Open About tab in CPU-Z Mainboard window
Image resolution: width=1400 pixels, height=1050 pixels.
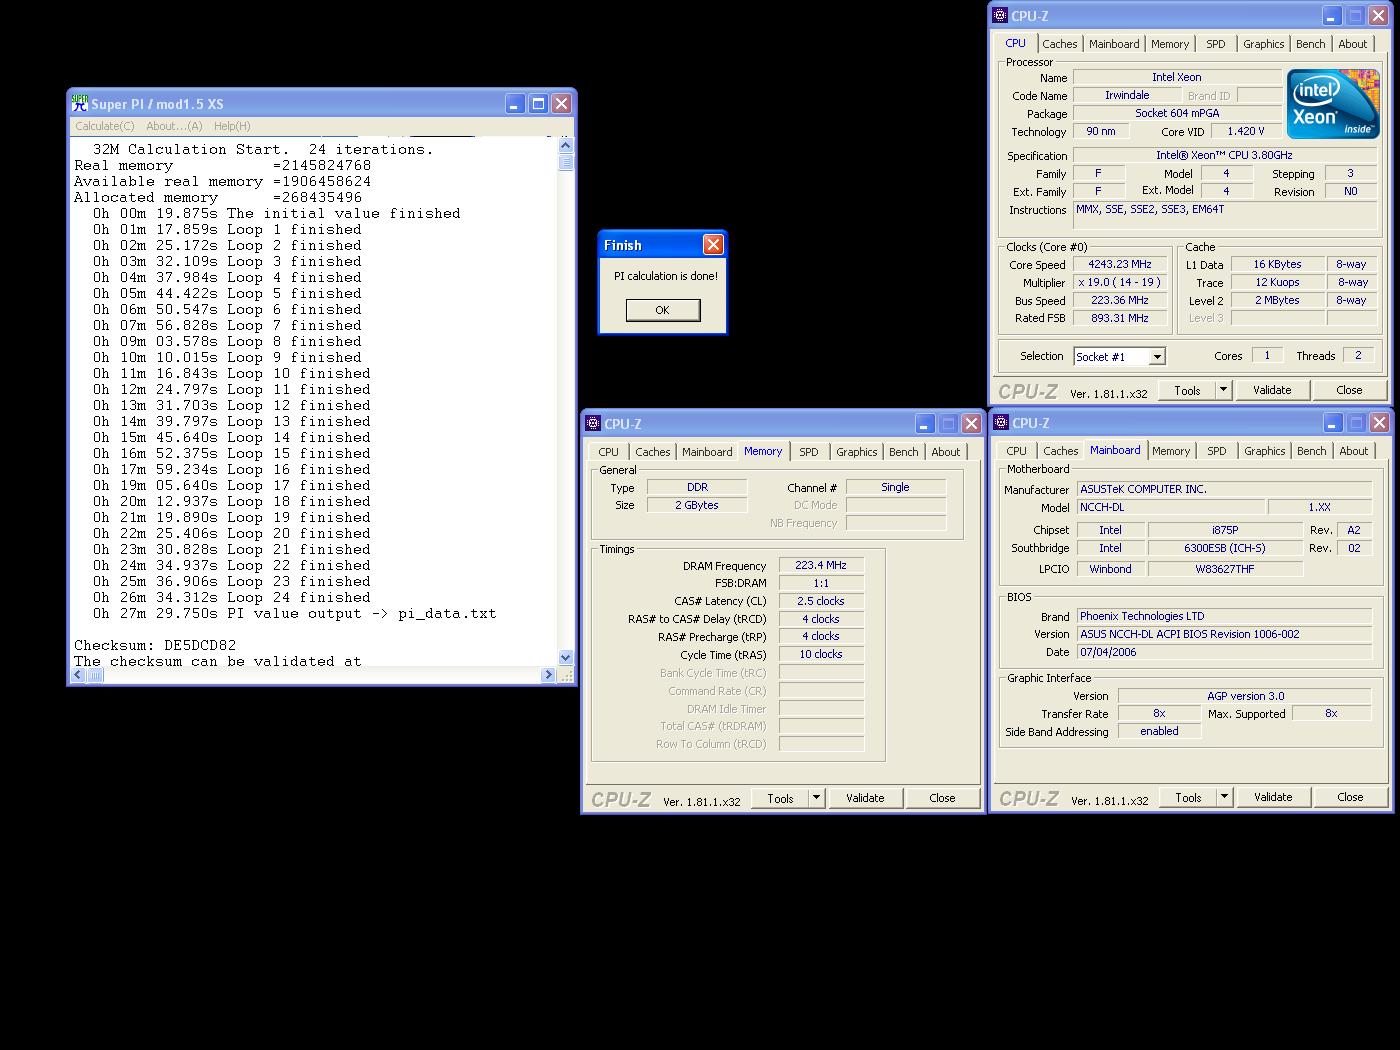point(1353,451)
